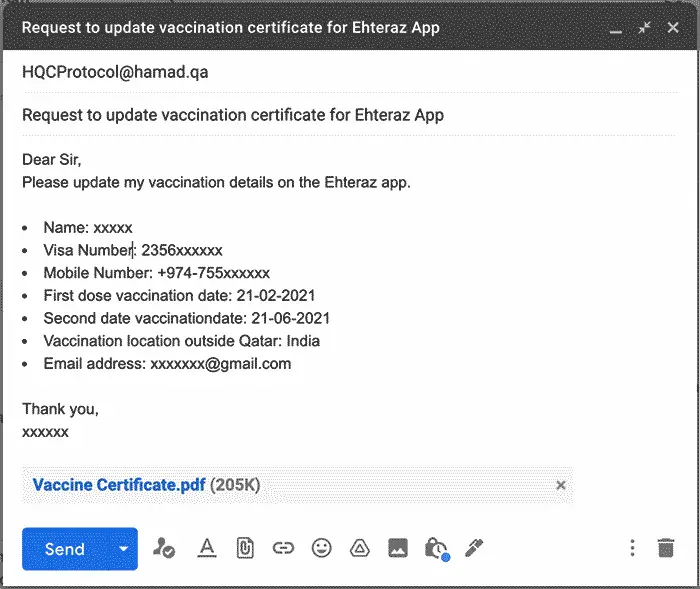Send the email with Send button
The width and height of the screenshot is (700, 589).
pyautogui.click(x=65, y=549)
